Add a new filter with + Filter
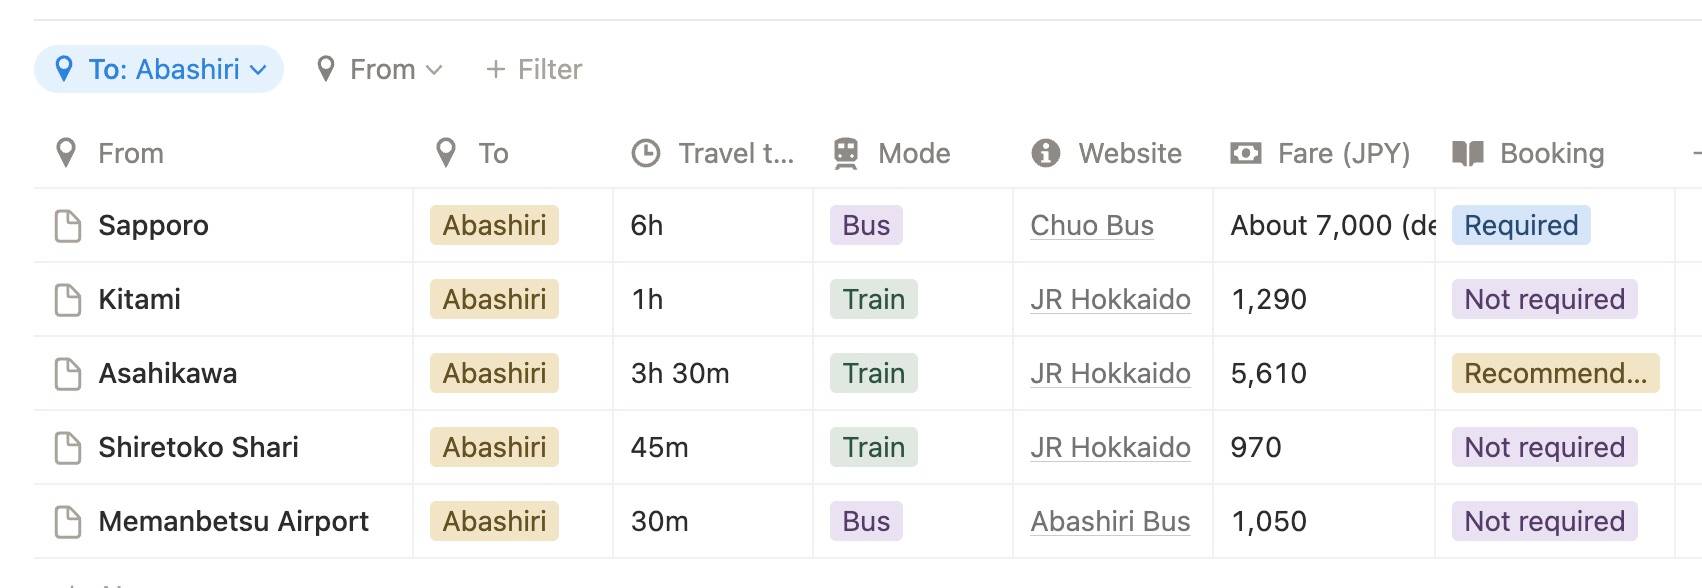 tap(534, 70)
